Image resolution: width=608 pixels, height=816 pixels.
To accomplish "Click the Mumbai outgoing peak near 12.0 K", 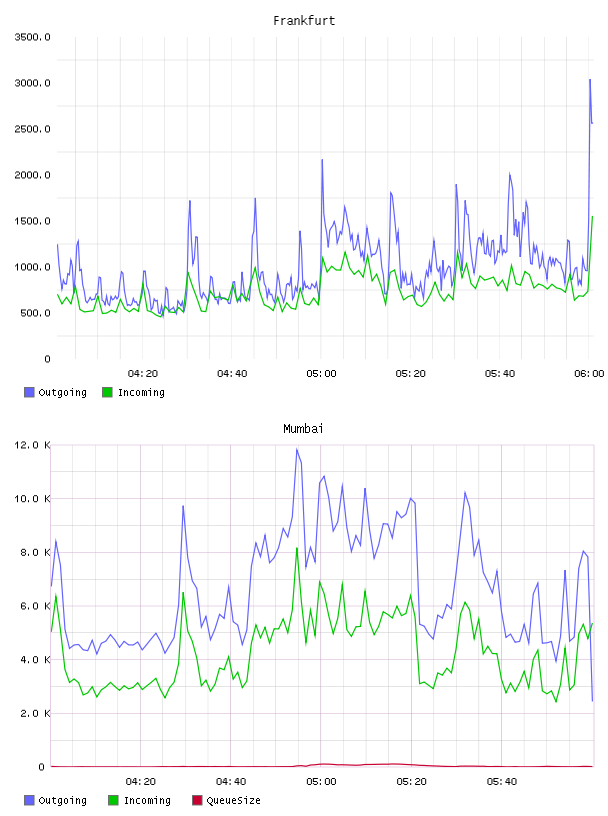I will 297,449.
